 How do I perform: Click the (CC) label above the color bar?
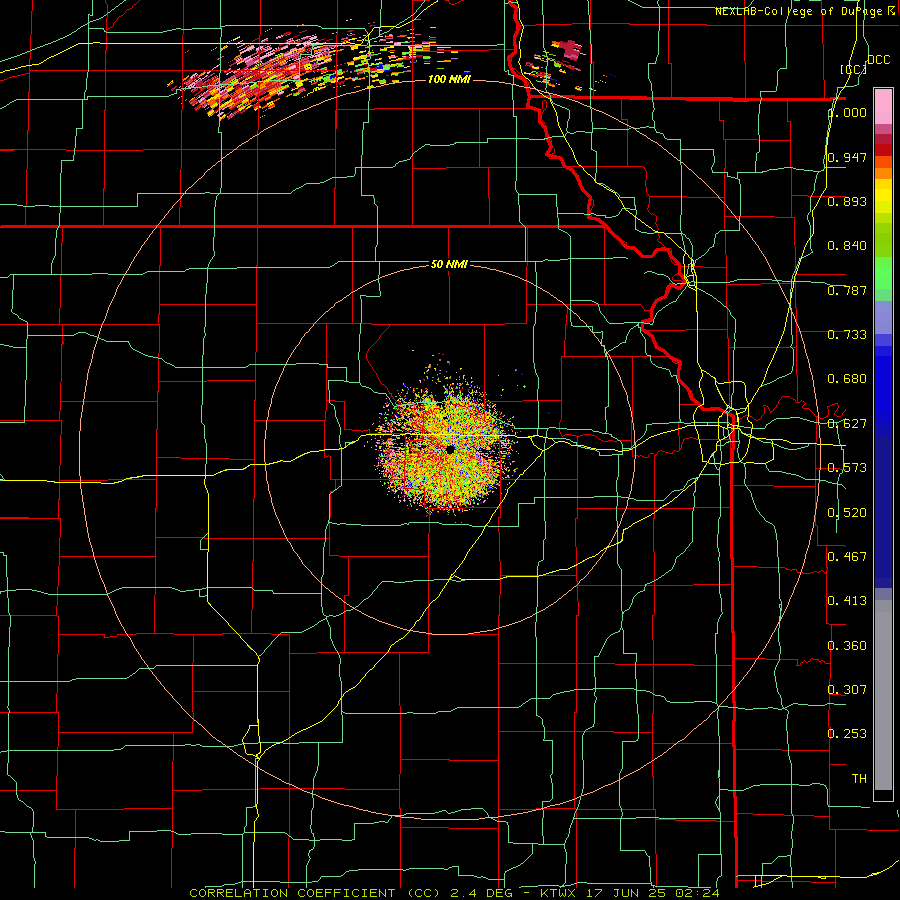[x=854, y=69]
